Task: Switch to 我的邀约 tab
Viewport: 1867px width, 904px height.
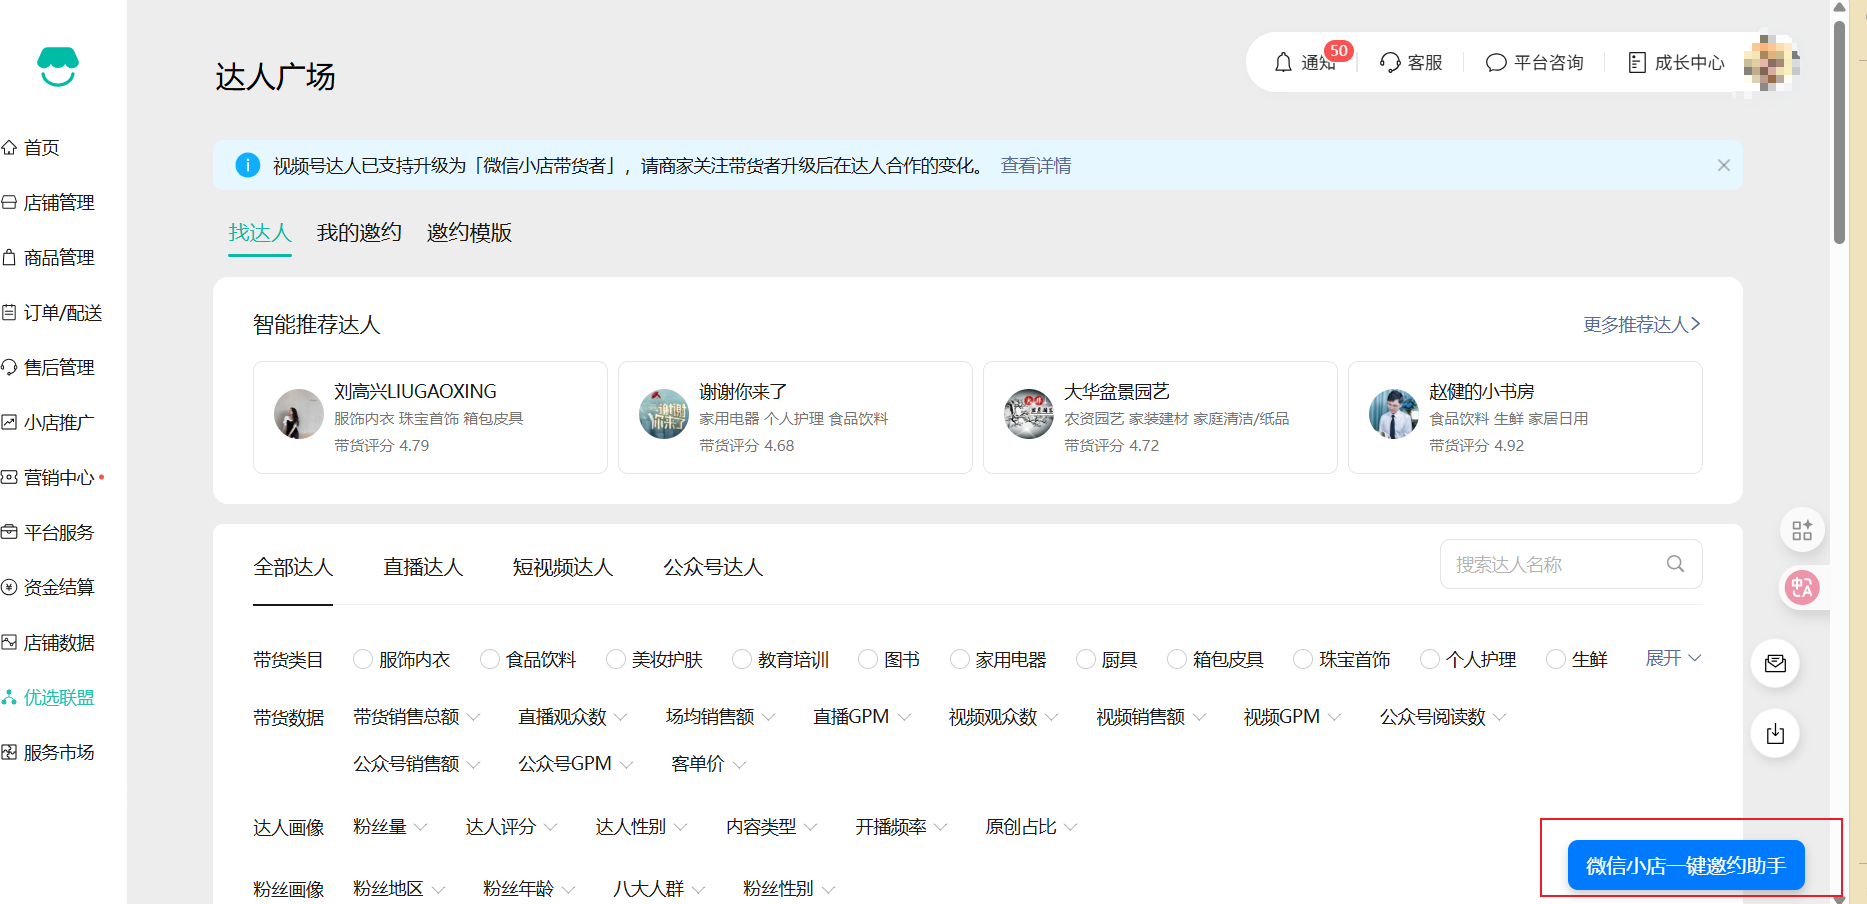Action: click(x=359, y=233)
